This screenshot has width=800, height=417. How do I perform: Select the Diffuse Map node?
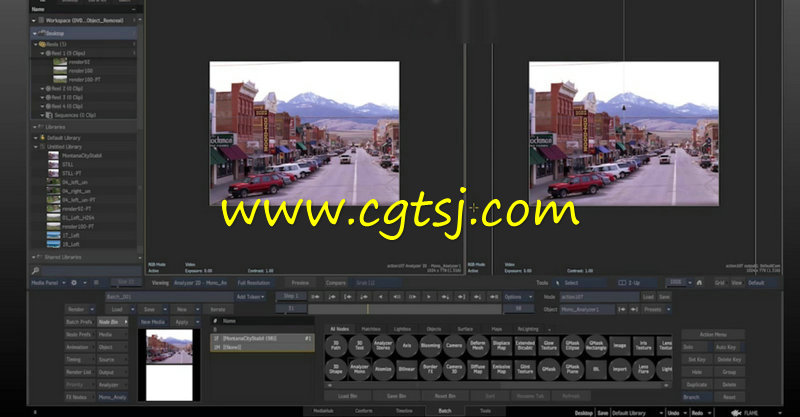tap(478, 369)
